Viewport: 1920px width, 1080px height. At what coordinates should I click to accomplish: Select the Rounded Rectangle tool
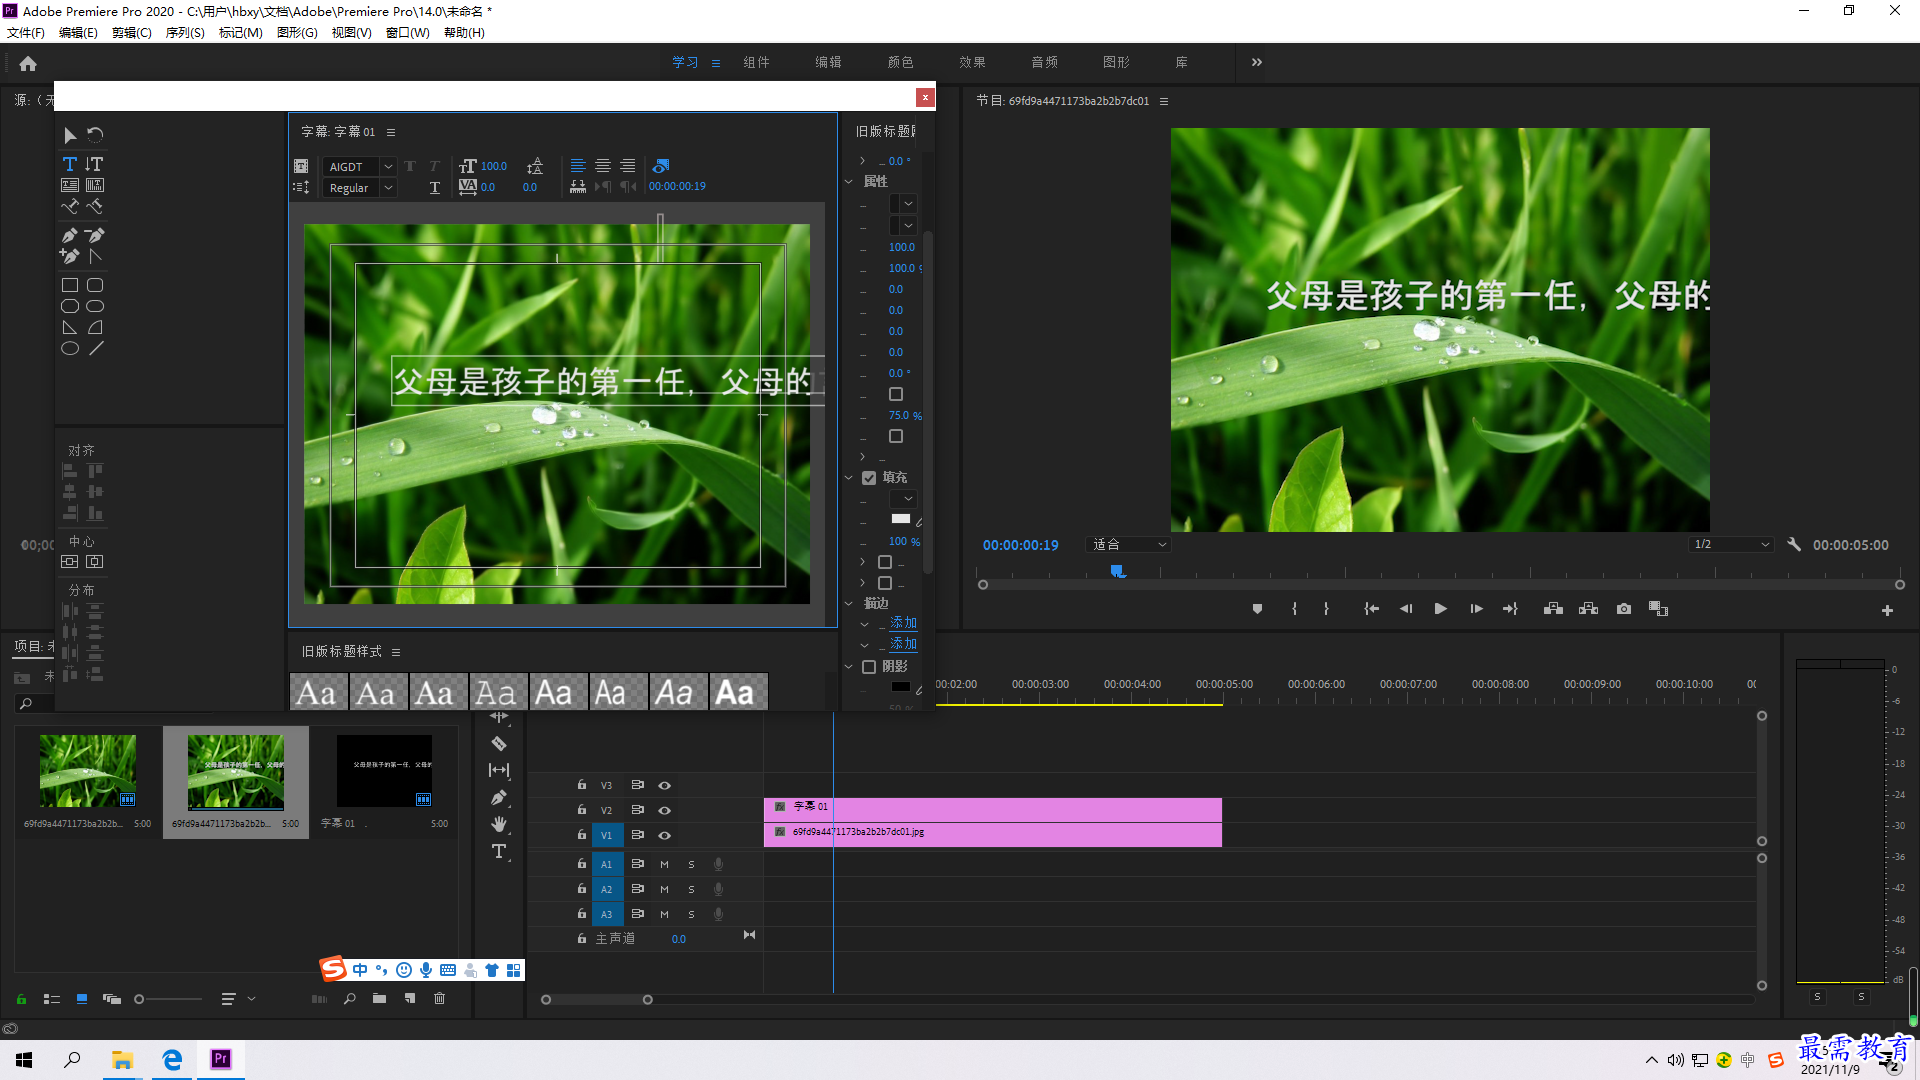pyautogui.click(x=95, y=286)
